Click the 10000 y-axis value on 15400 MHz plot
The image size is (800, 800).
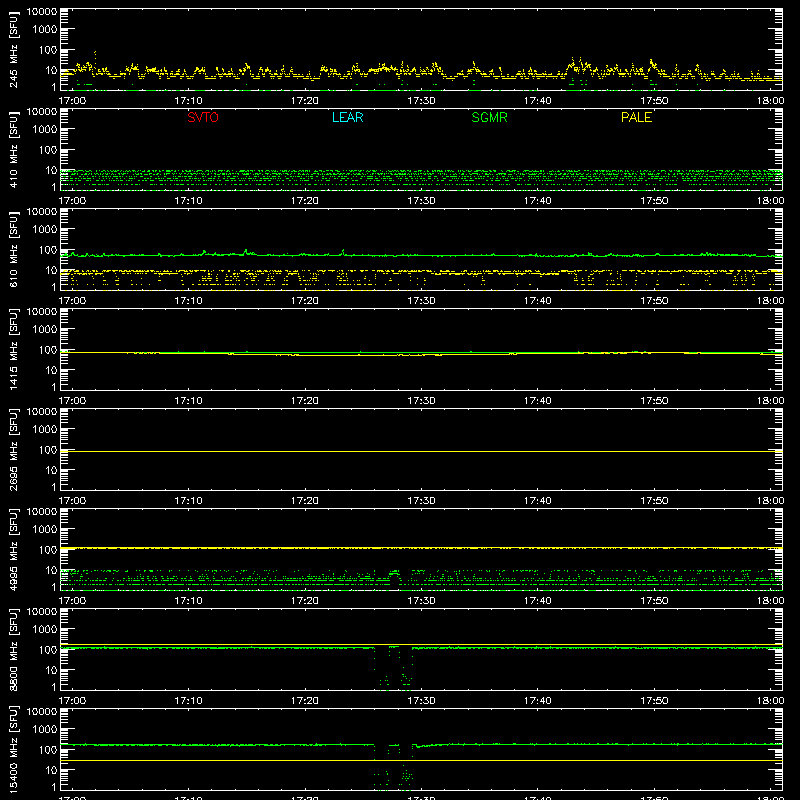coord(42,712)
